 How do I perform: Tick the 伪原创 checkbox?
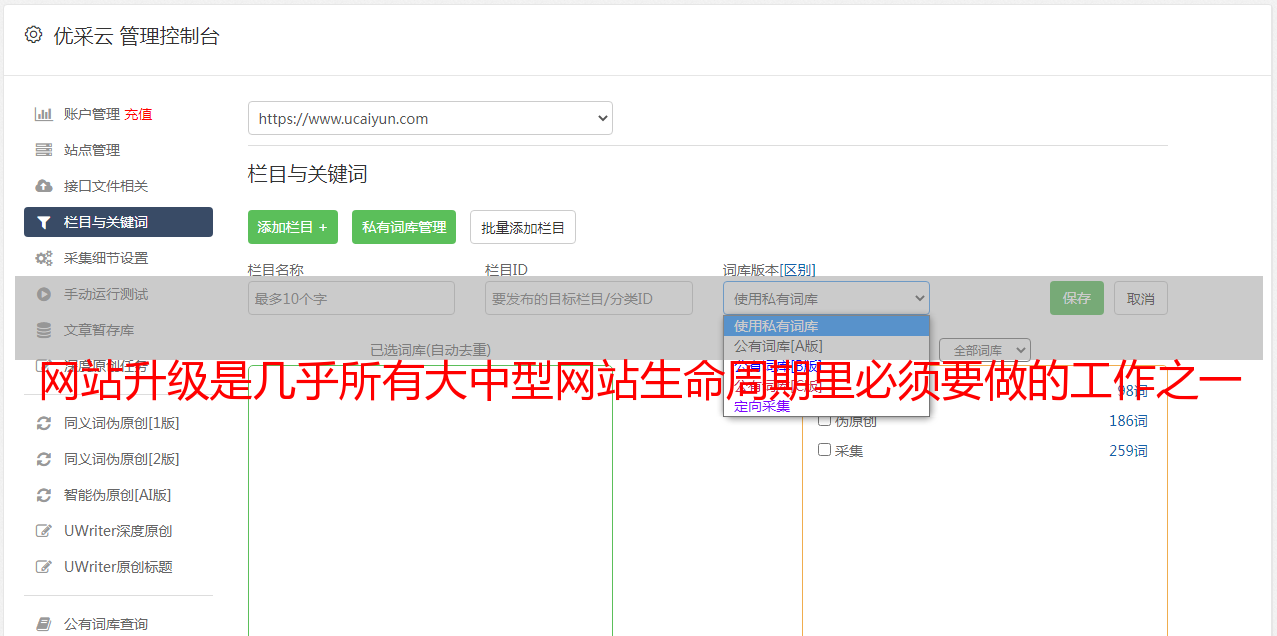825,420
